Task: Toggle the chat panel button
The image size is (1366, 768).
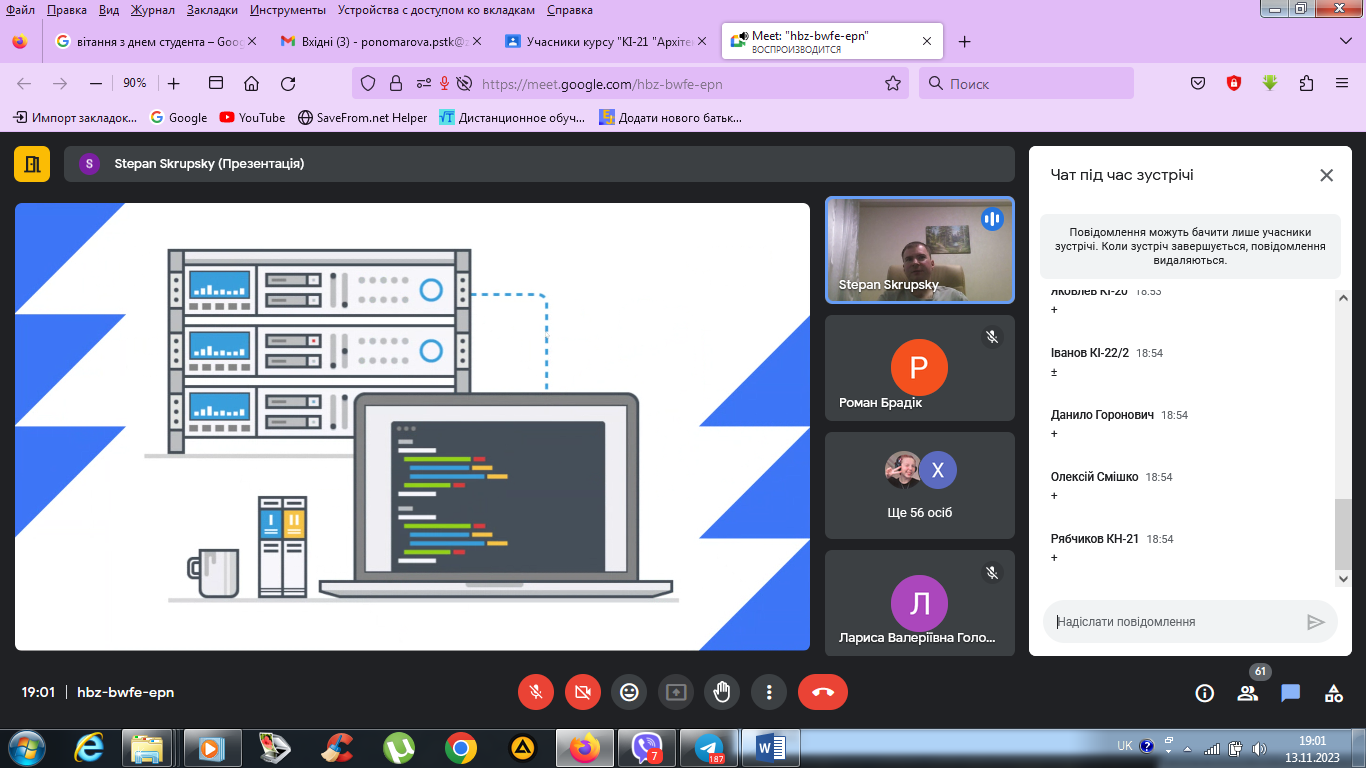Action: pos(1290,693)
